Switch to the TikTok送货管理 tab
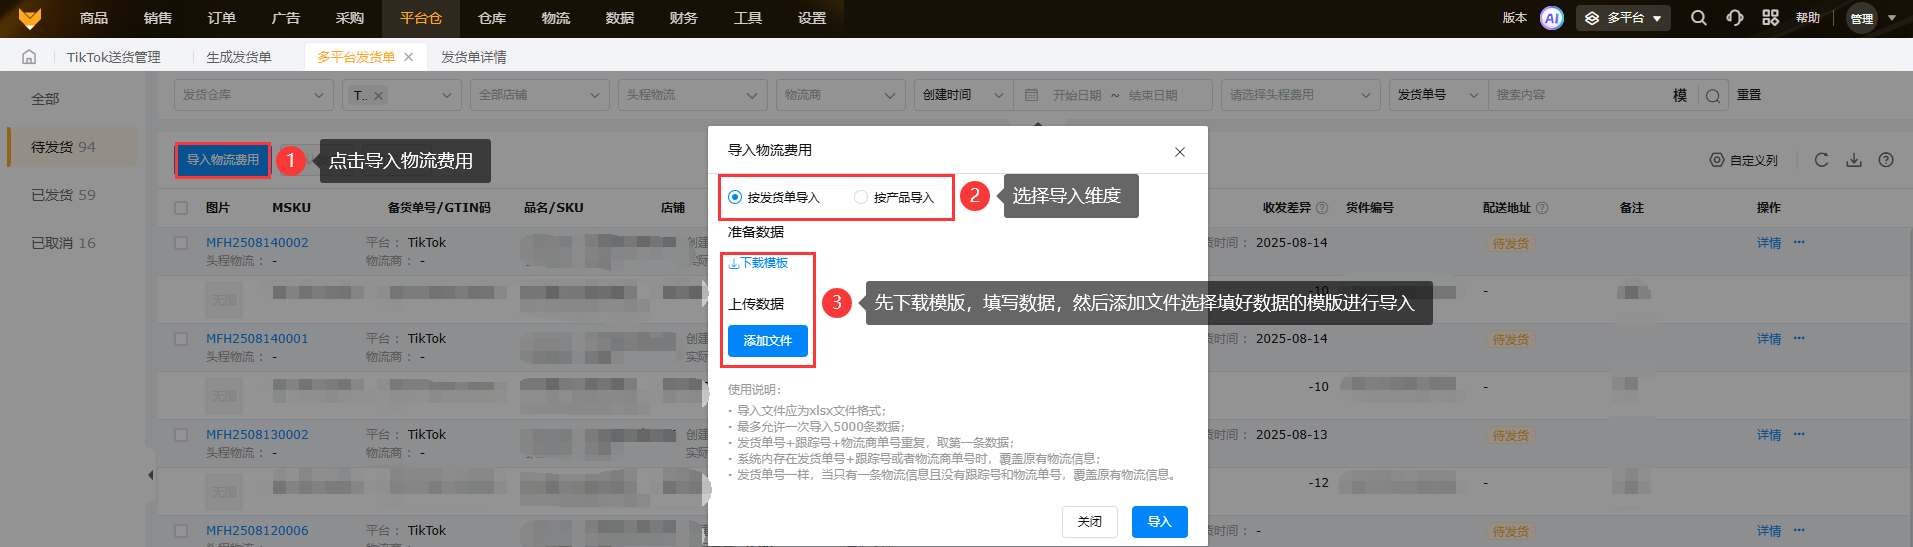The image size is (1913, 547). 114,57
